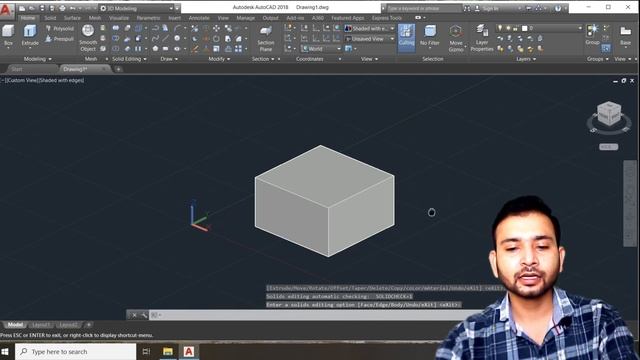Open command line customize wrench
The height and width of the screenshot is (360, 640).
(x=144, y=315)
